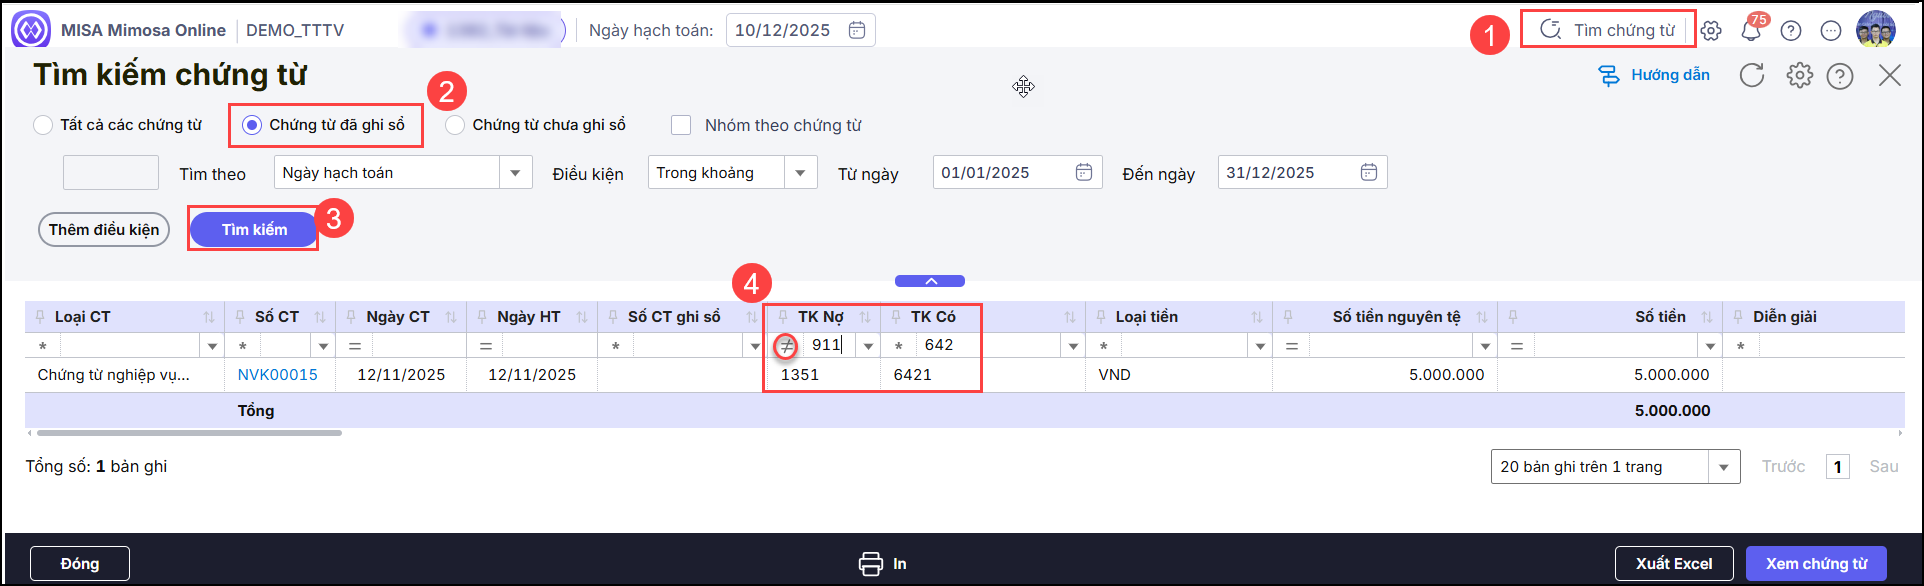Pin the Số tiền column

[1513, 317]
